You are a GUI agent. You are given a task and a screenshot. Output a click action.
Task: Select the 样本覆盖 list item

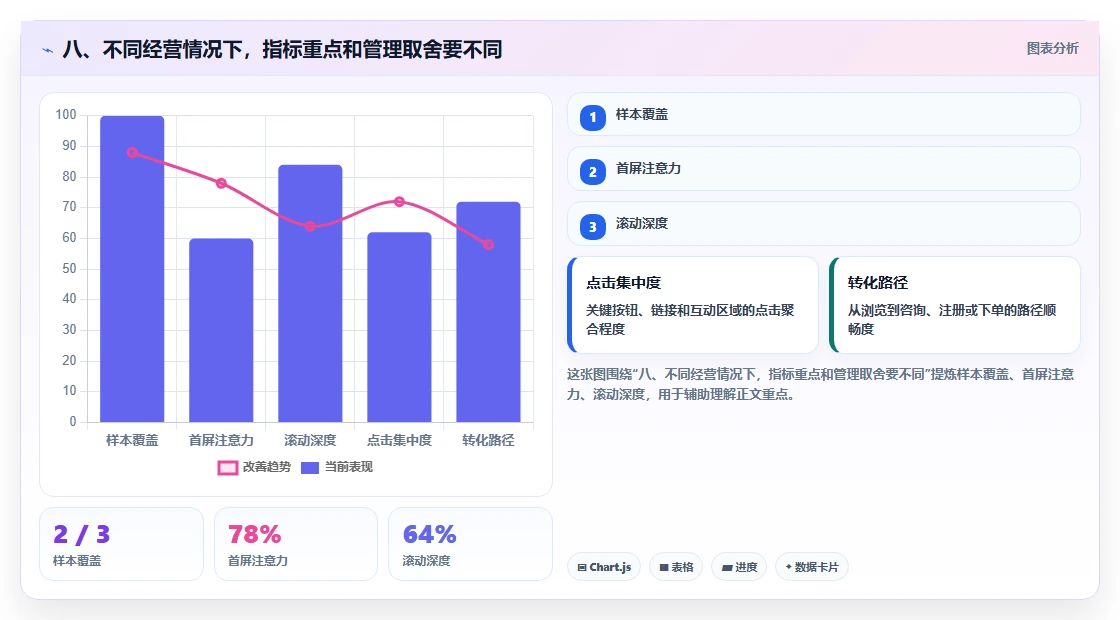coord(824,114)
